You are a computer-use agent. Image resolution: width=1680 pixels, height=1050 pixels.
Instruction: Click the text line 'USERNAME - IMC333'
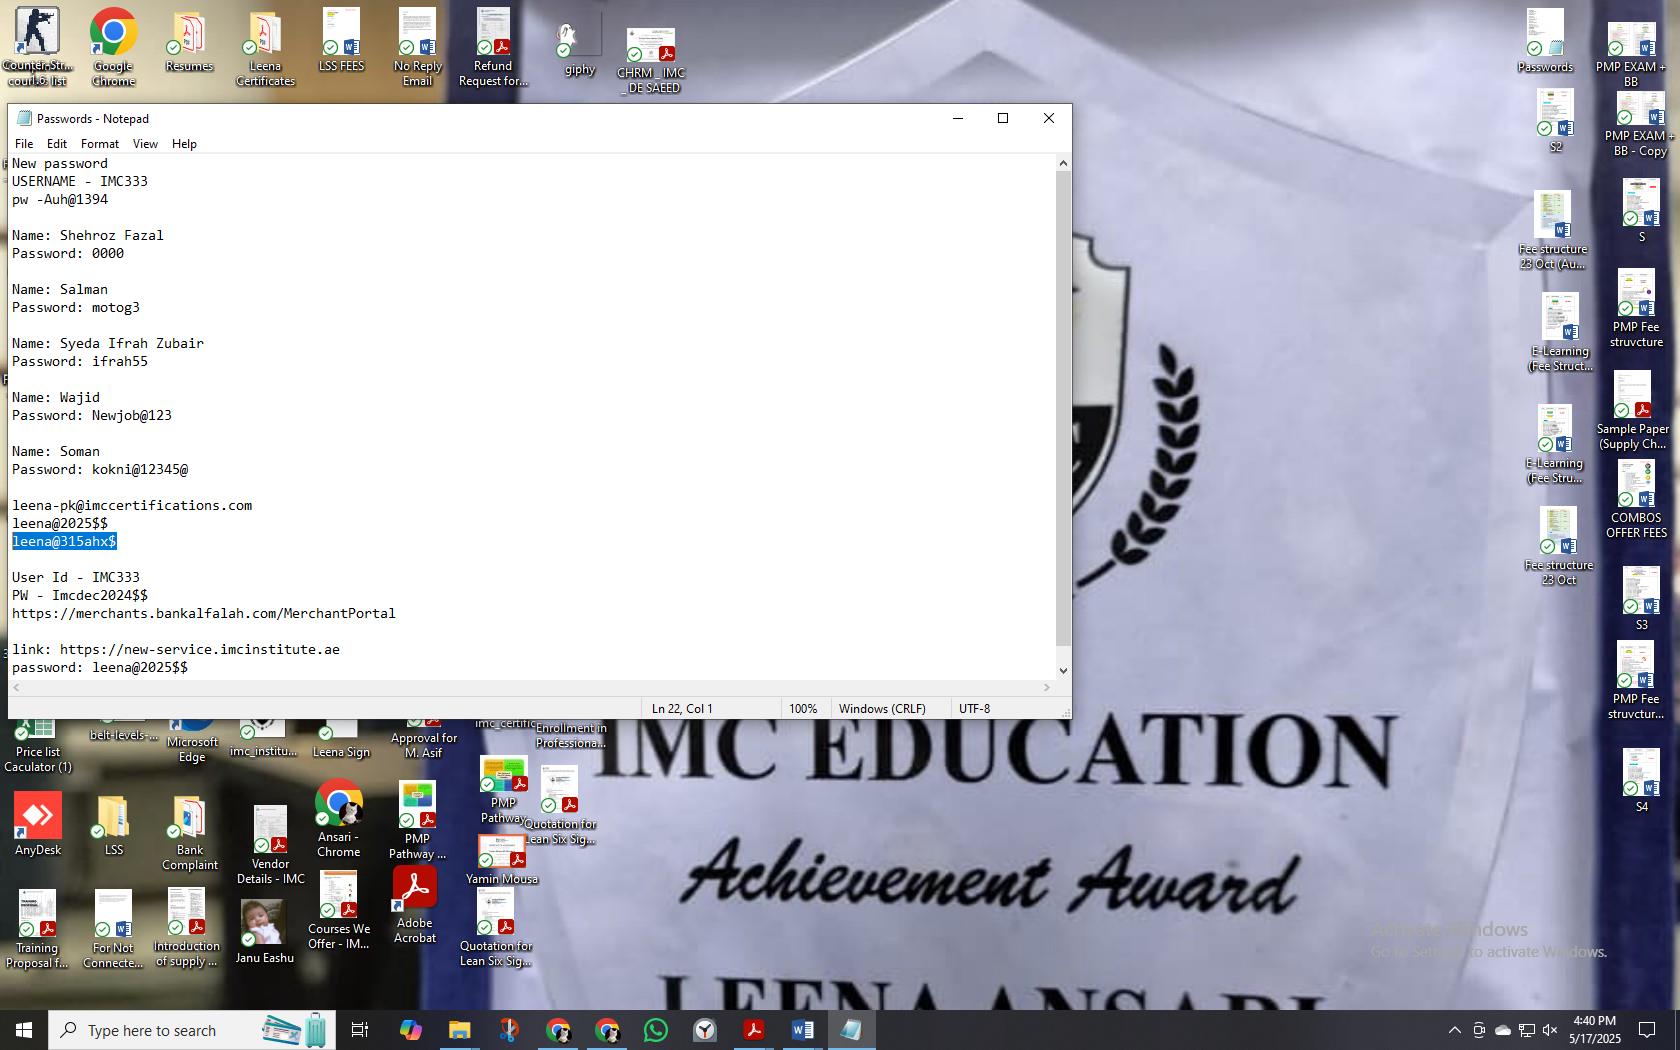pos(80,181)
